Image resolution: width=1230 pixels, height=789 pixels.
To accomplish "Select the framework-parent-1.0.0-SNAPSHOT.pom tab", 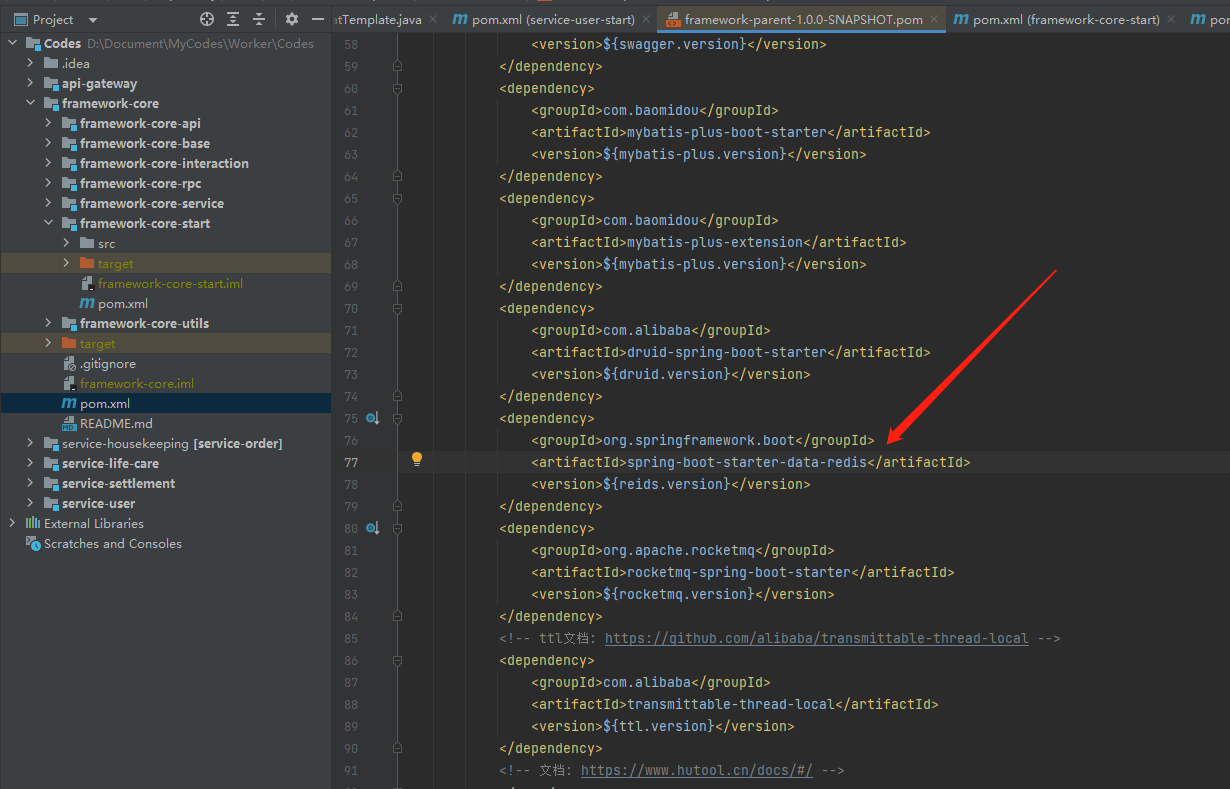I will pos(803,19).
